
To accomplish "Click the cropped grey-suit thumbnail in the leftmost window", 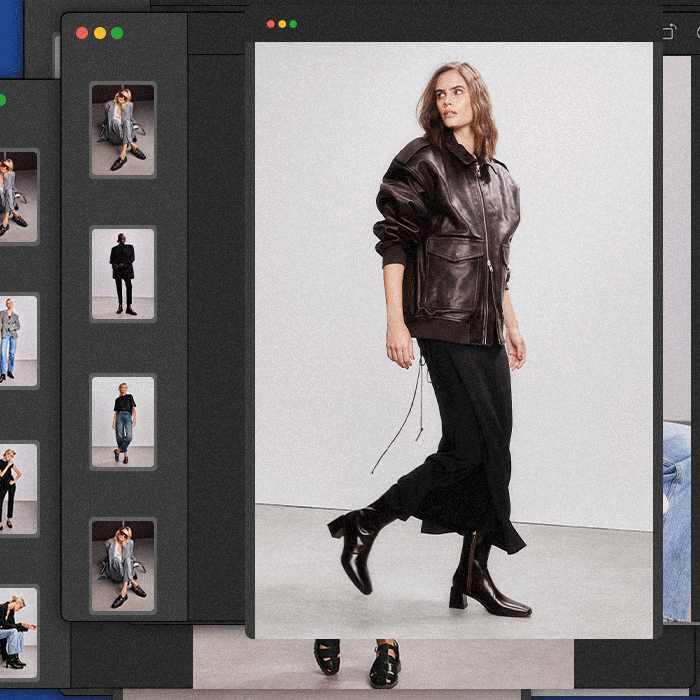I will (x=19, y=197).
